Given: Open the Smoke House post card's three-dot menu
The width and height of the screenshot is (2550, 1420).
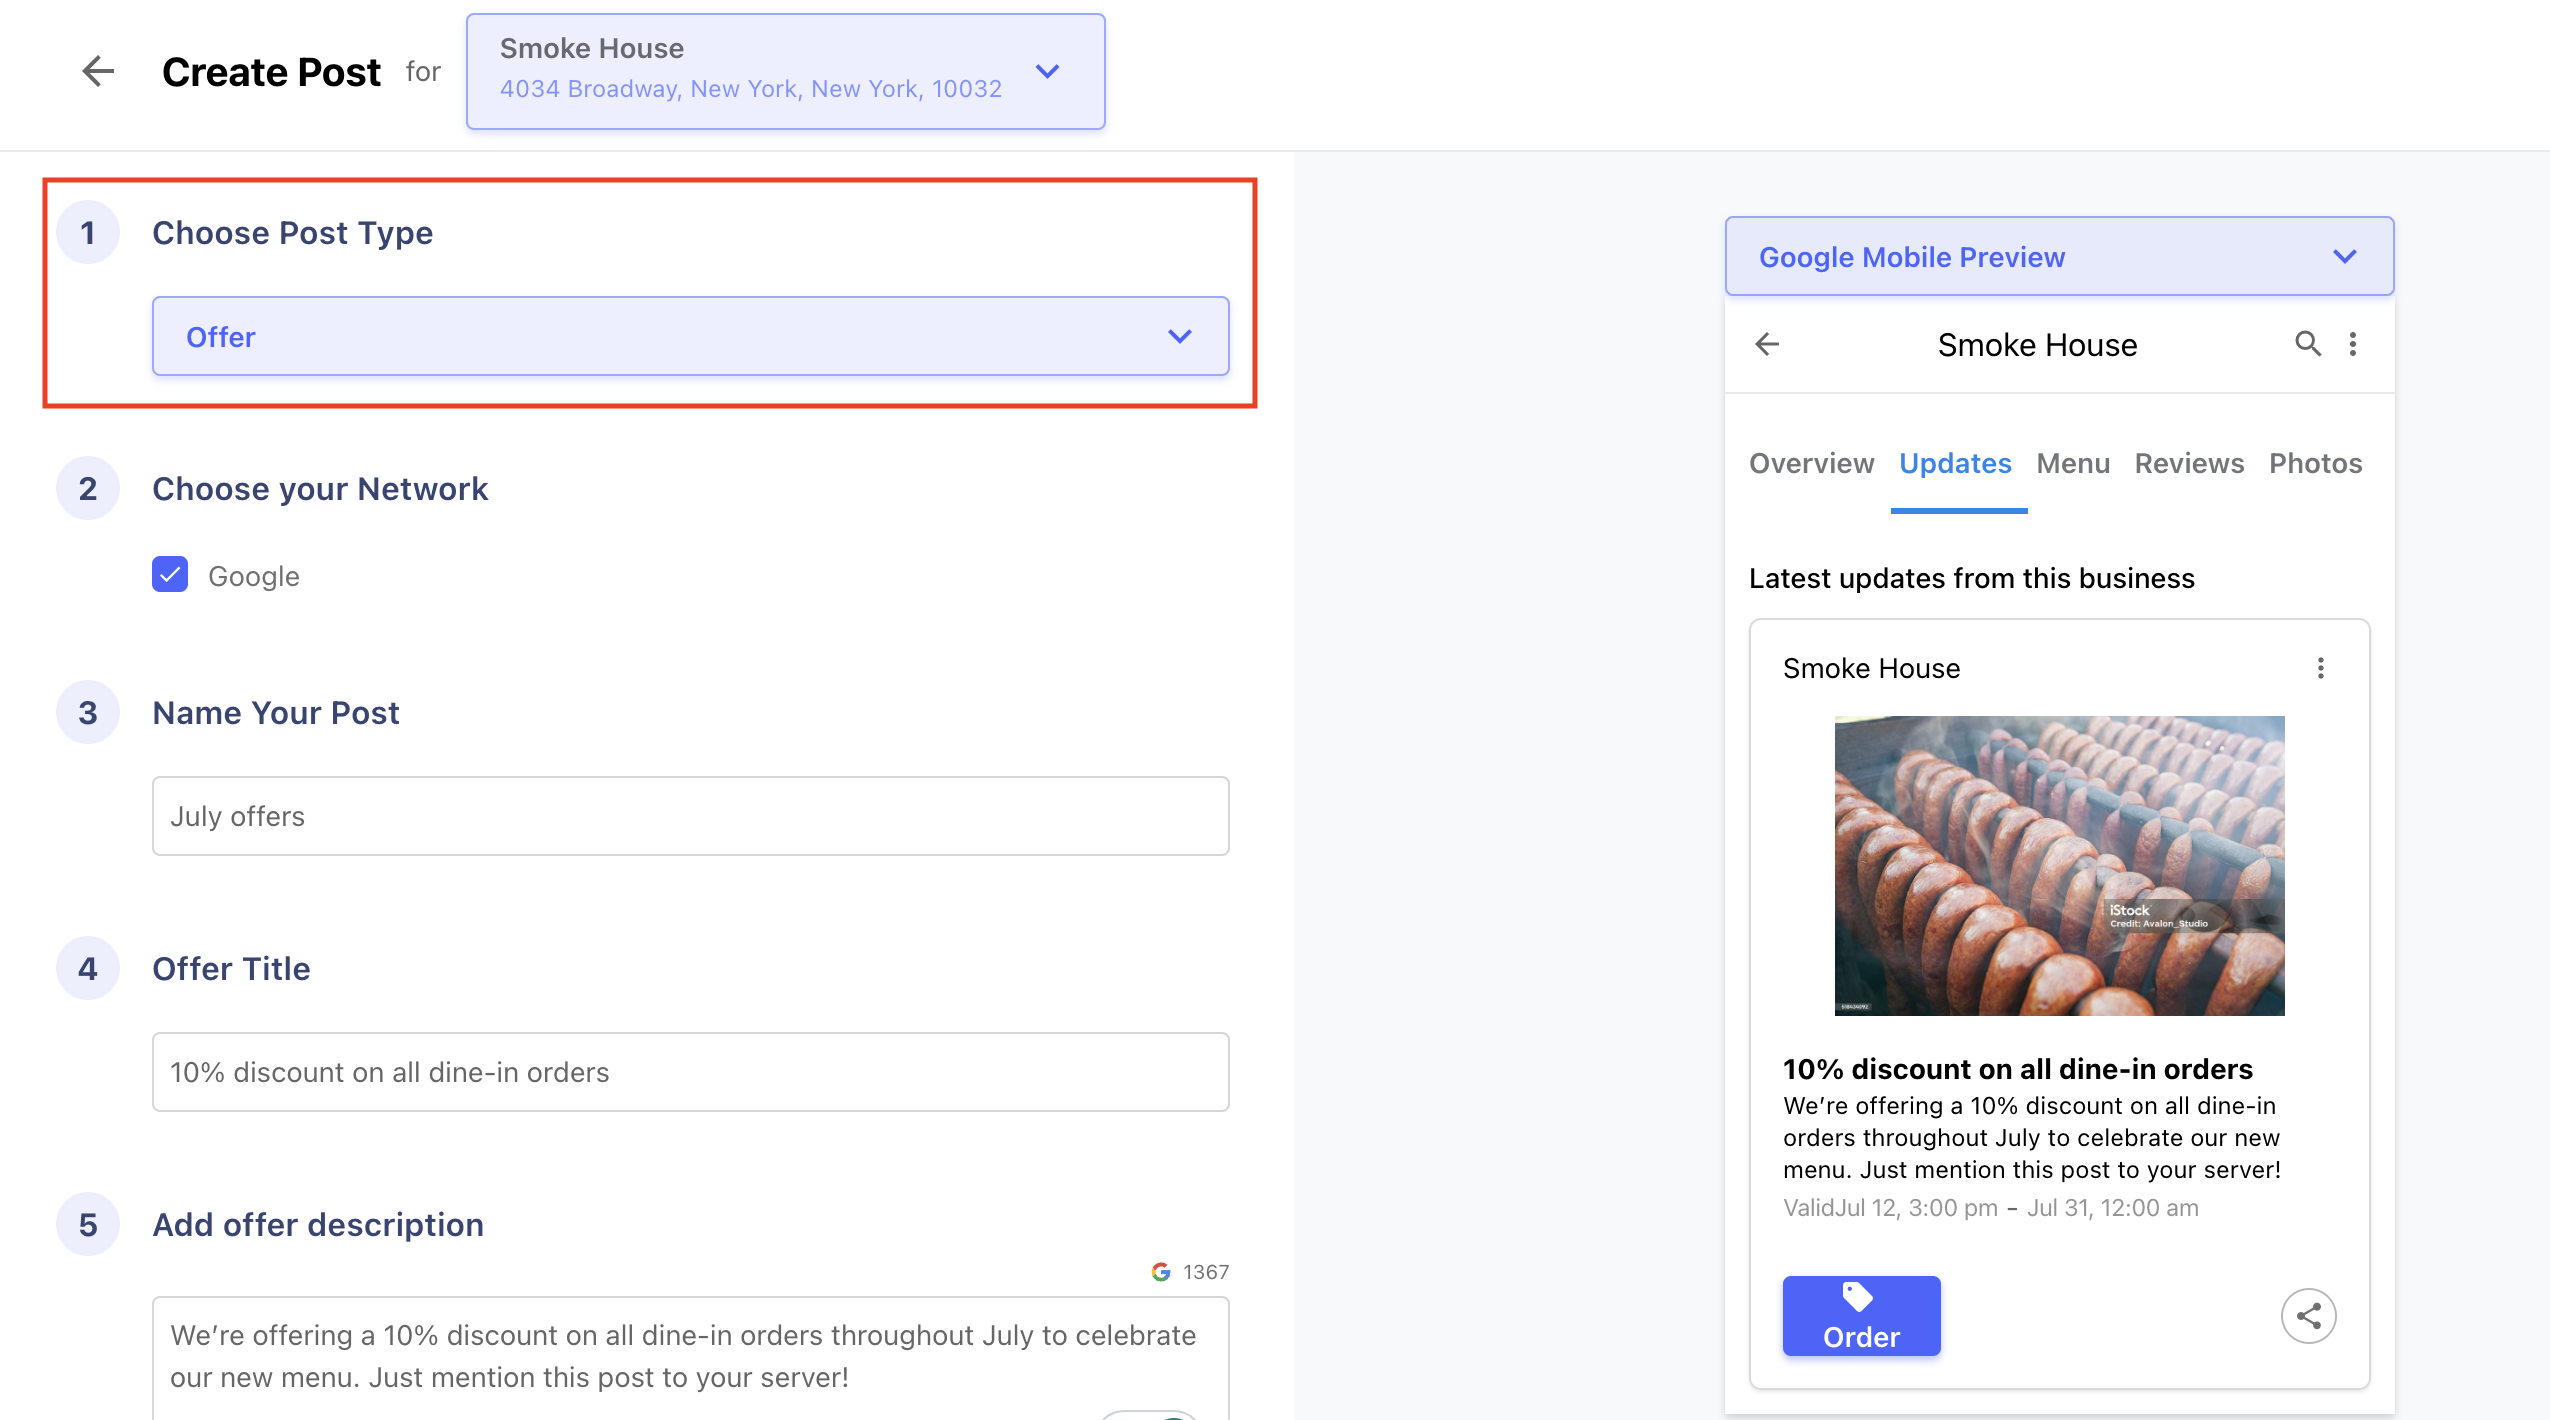Looking at the screenshot, I should coord(2321,668).
